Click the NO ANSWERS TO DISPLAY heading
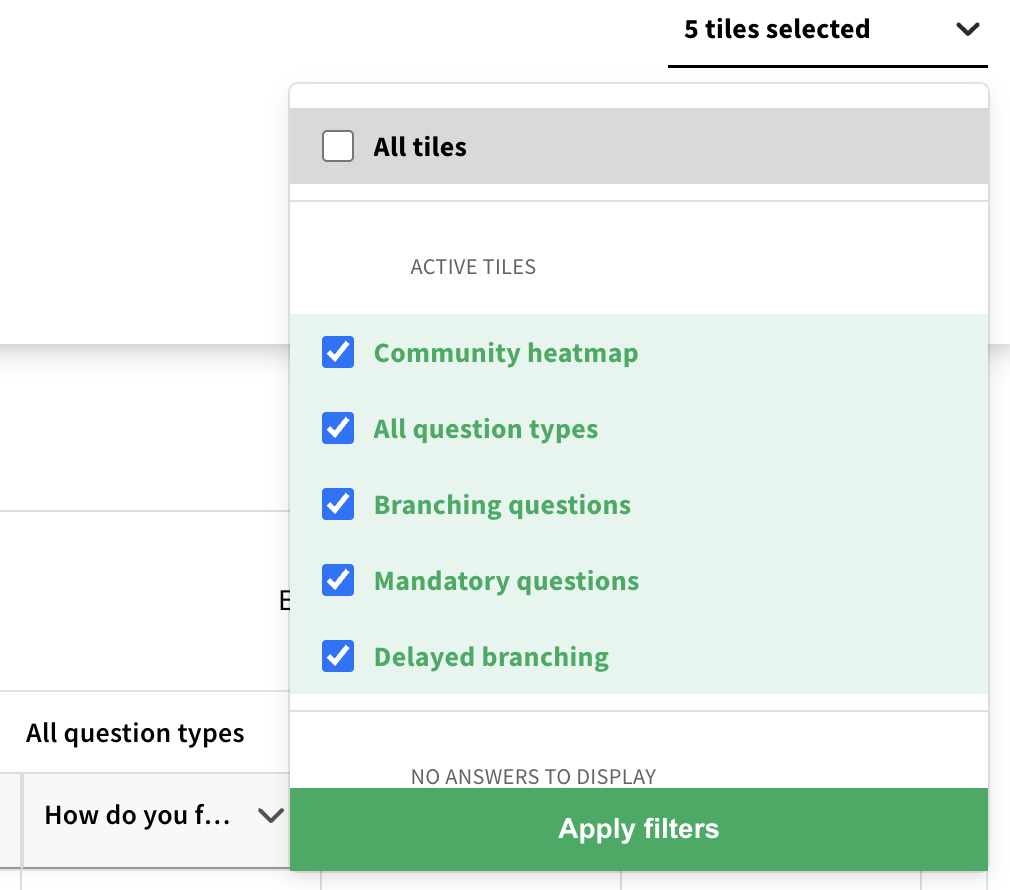This screenshot has height=890, width=1010. point(533,776)
